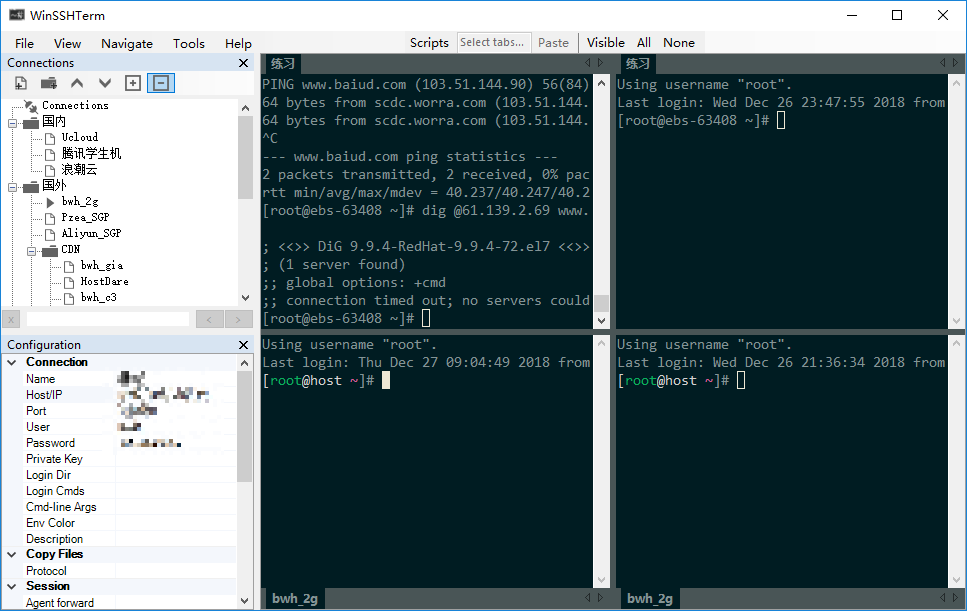This screenshot has height=611, width=967.
Task: Select the 浪潮云 connection
Action: pyautogui.click(x=79, y=170)
